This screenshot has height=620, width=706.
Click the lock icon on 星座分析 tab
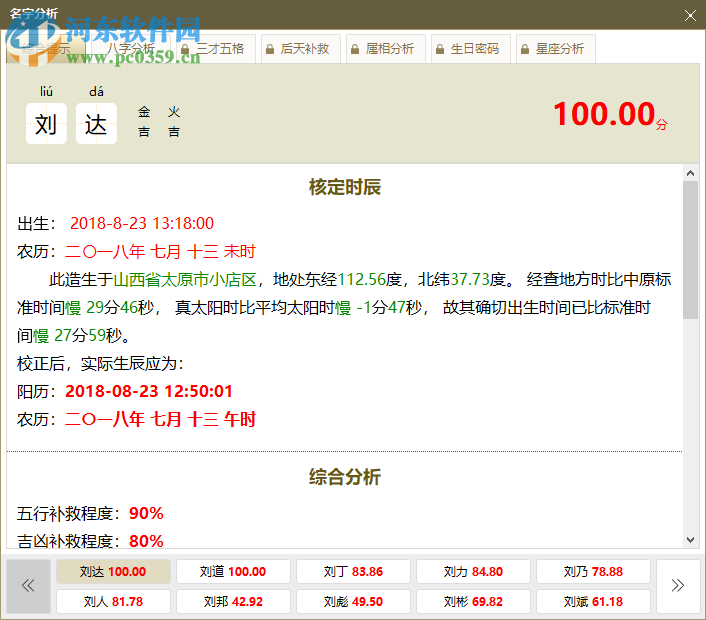coord(525,49)
